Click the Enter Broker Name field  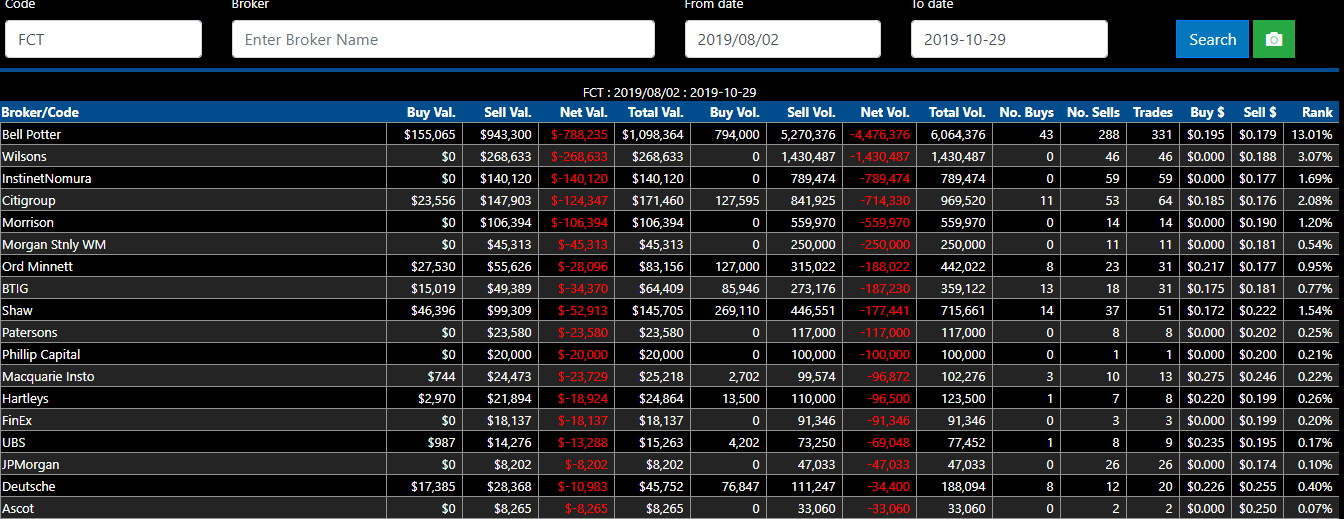tap(443, 39)
